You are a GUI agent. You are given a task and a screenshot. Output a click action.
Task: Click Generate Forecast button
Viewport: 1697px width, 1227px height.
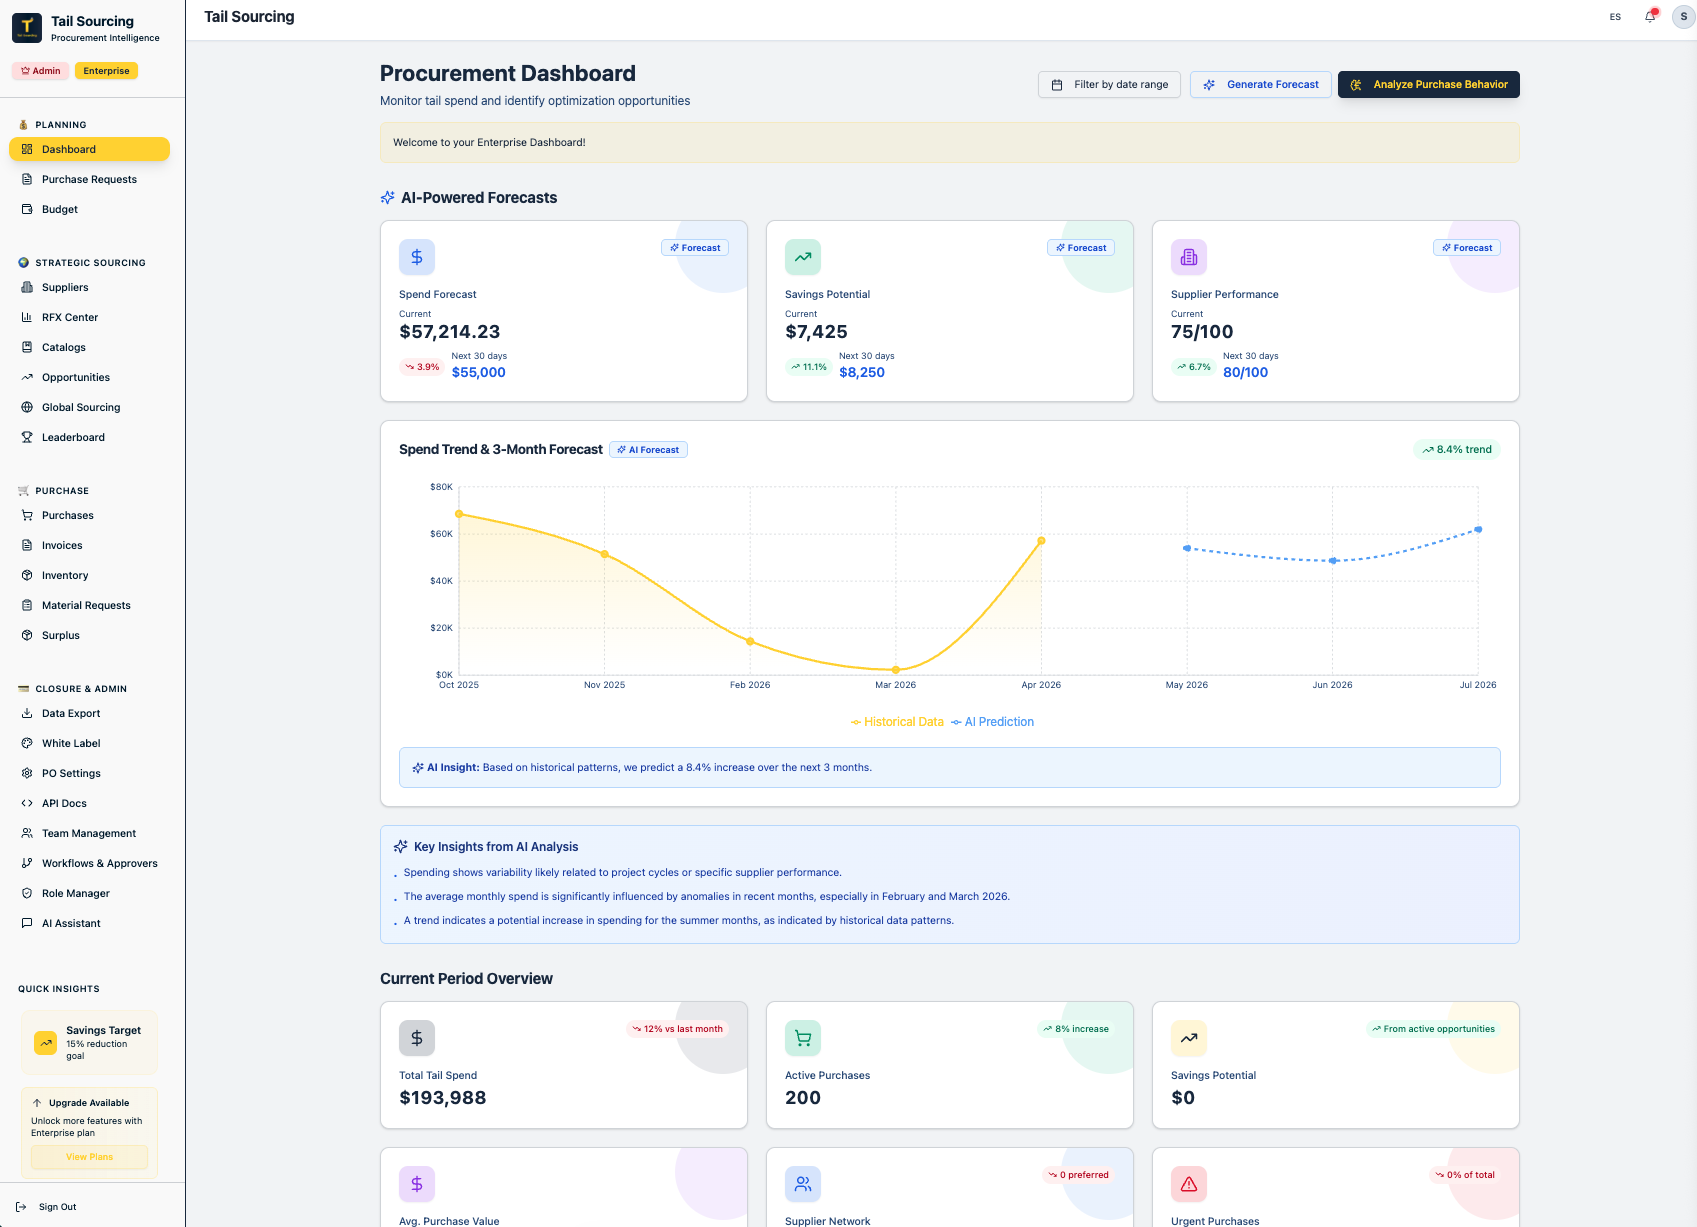1260,85
